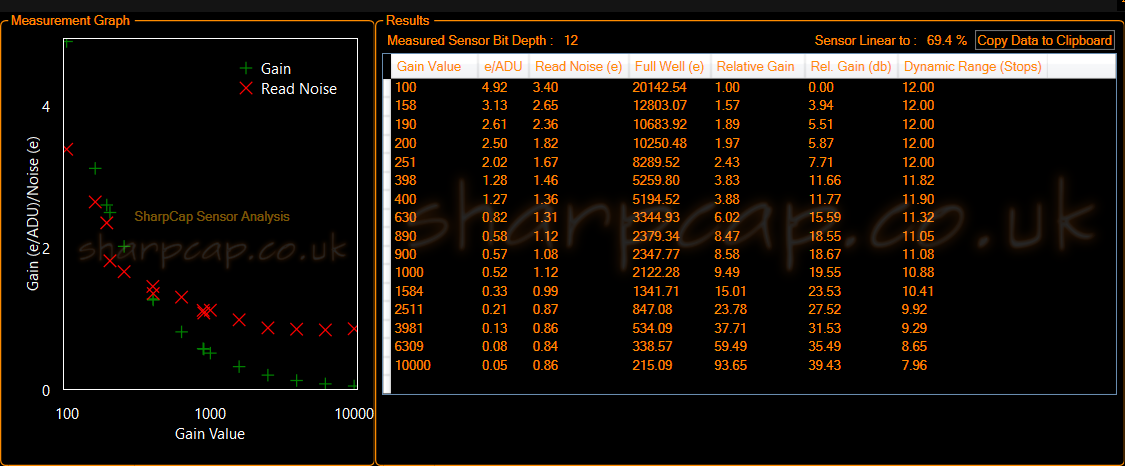Select the row with Gain Value 890
The image size is (1125, 466).
coord(753,236)
